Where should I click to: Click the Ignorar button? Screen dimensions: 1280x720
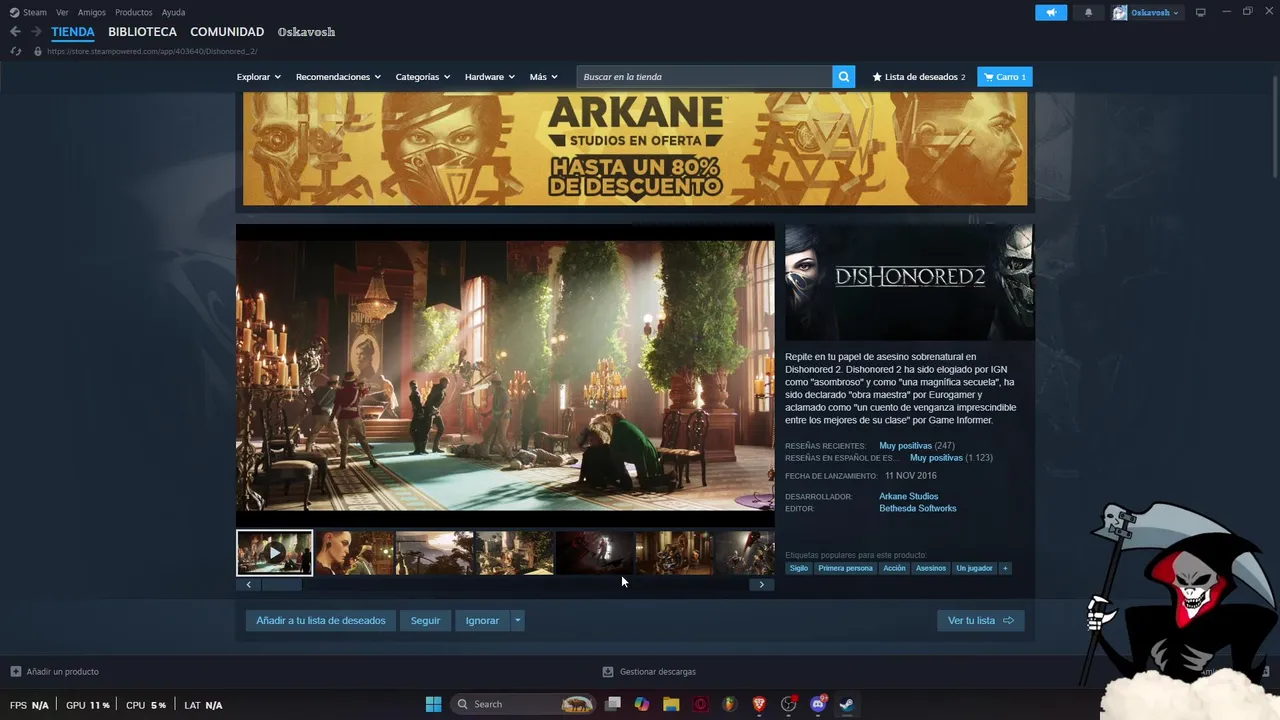pyautogui.click(x=482, y=621)
